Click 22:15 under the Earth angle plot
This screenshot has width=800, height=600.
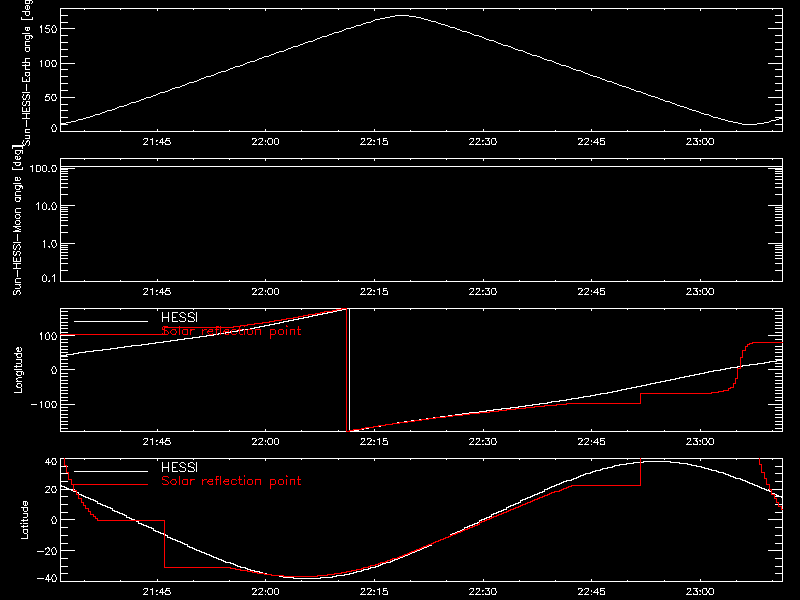coord(374,142)
